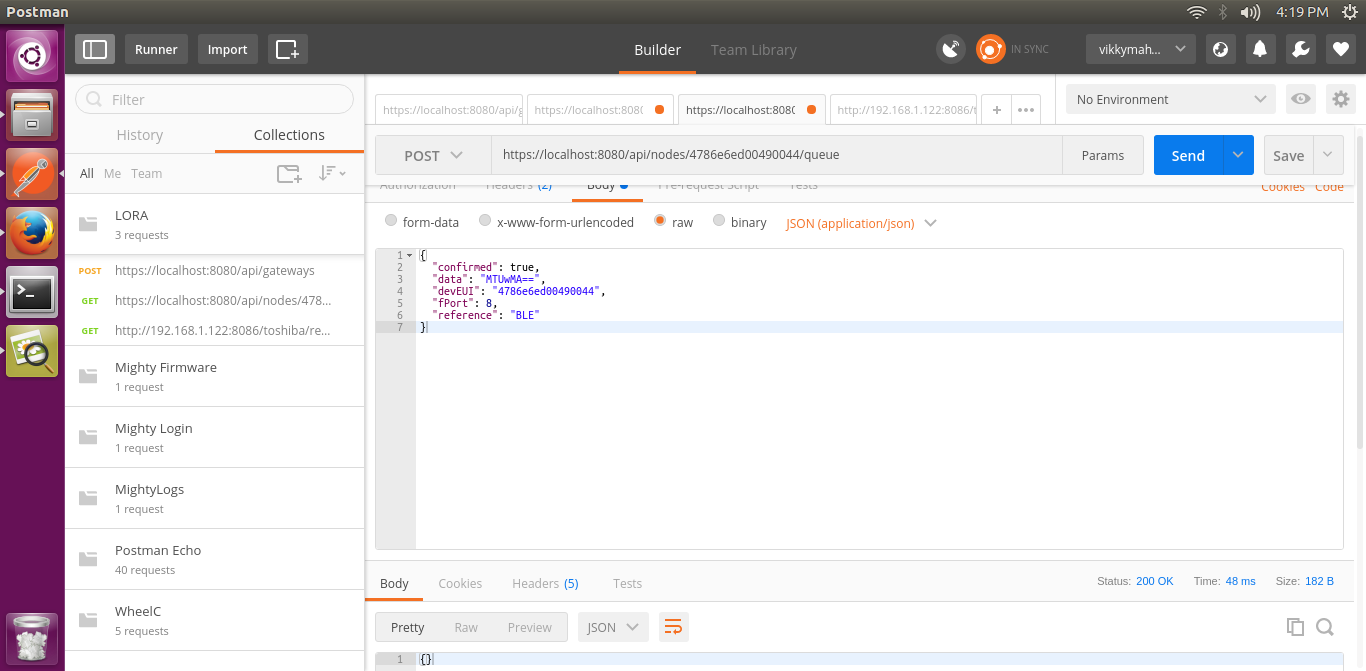The width and height of the screenshot is (1366, 671).
Task: Select the form-data body type
Action: tap(390, 221)
